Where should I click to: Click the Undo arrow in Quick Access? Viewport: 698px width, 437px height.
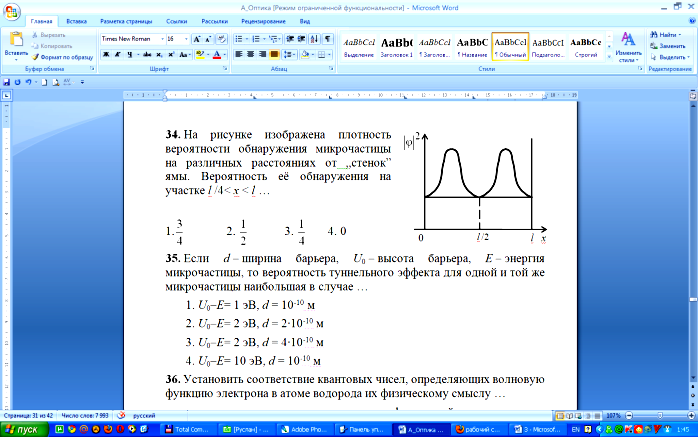point(28,82)
